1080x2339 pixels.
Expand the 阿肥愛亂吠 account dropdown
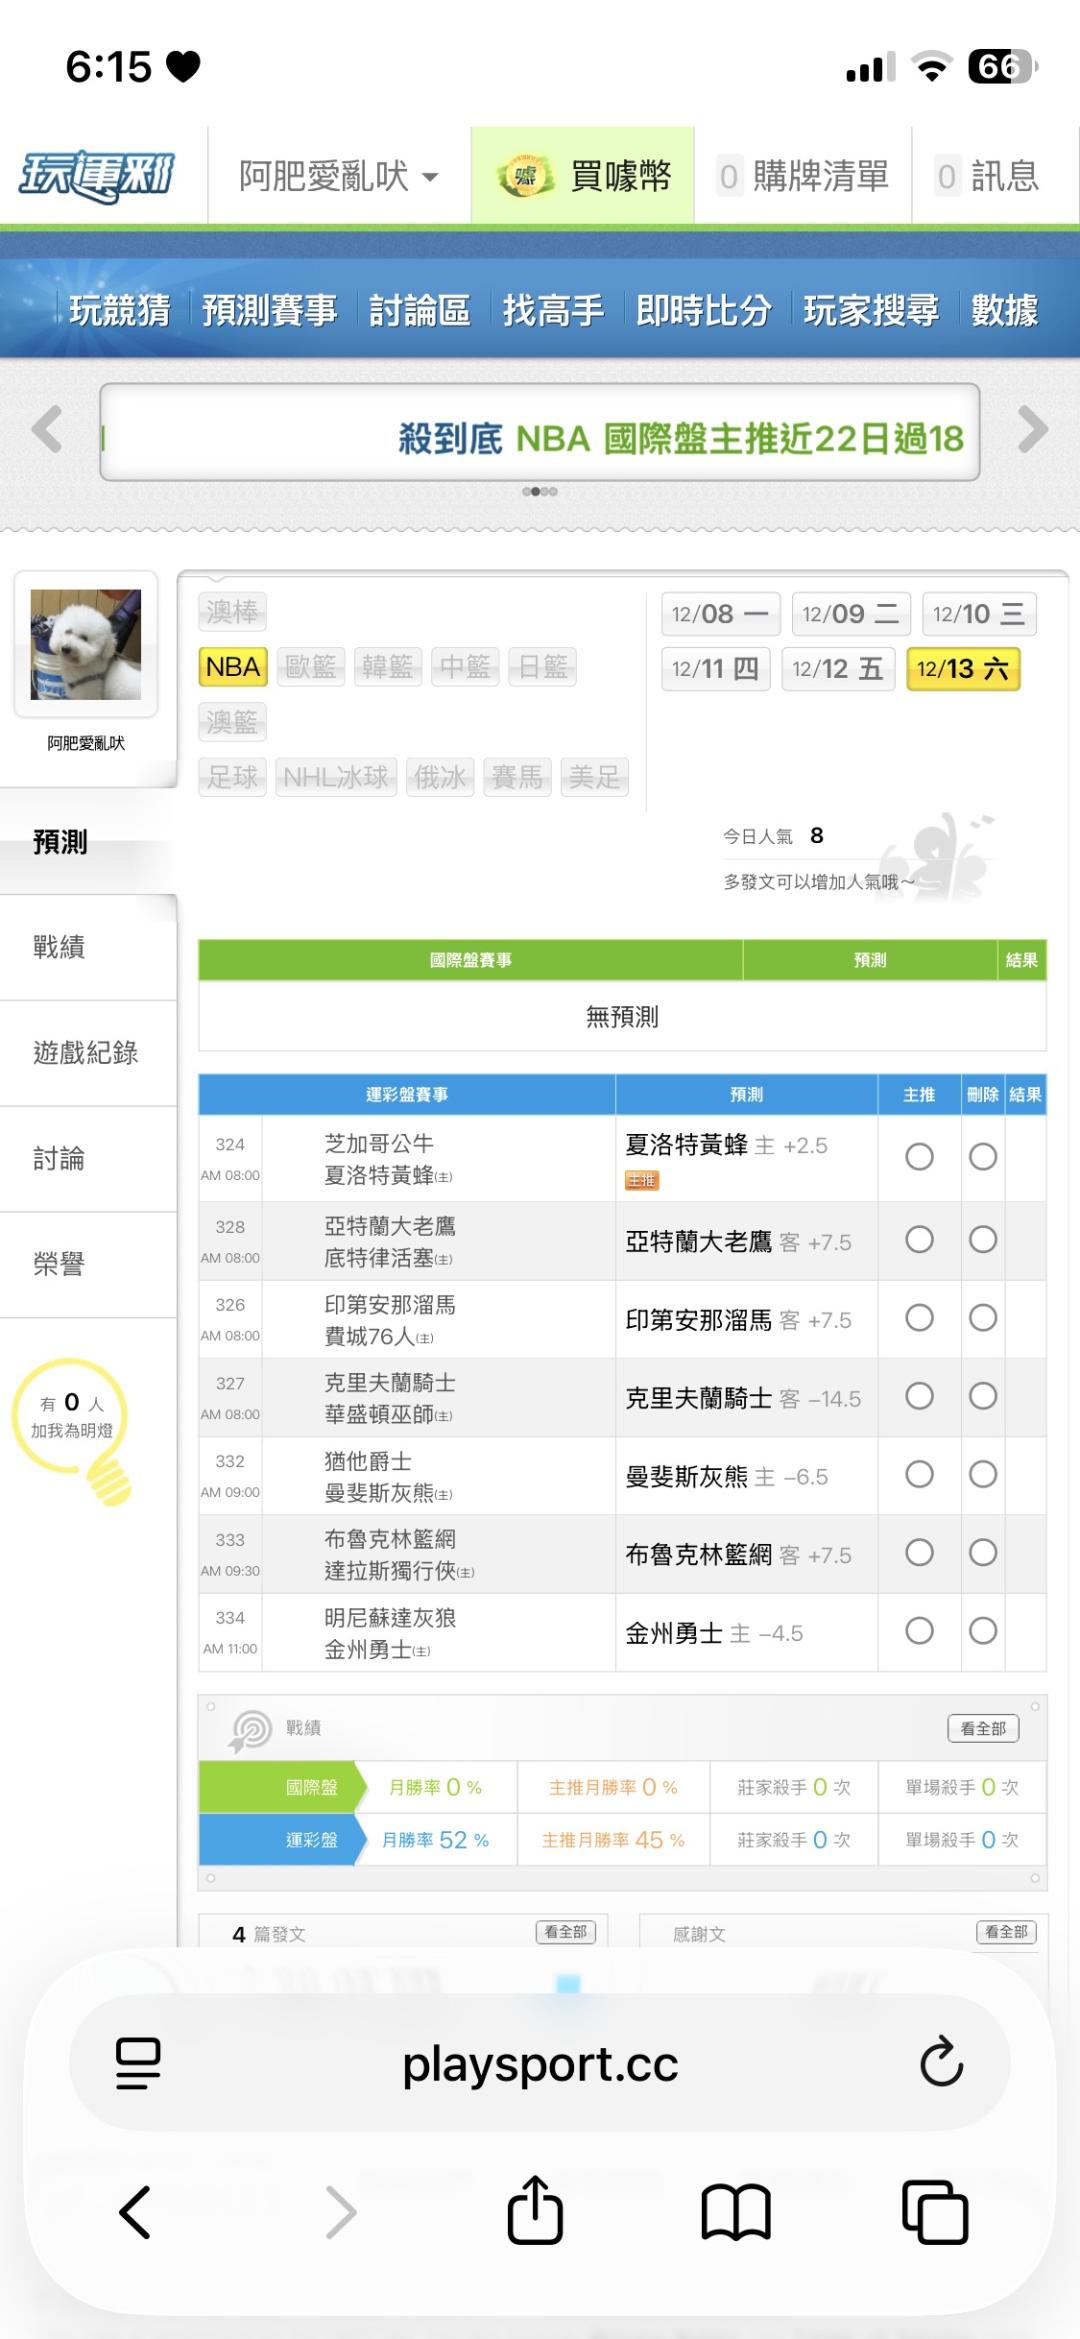(x=339, y=177)
